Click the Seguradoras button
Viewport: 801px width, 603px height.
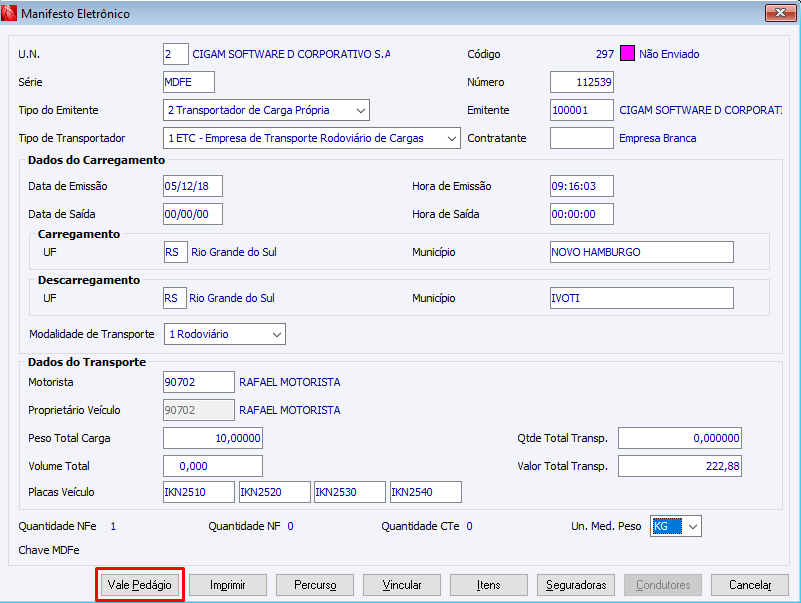click(x=576, y=585)
